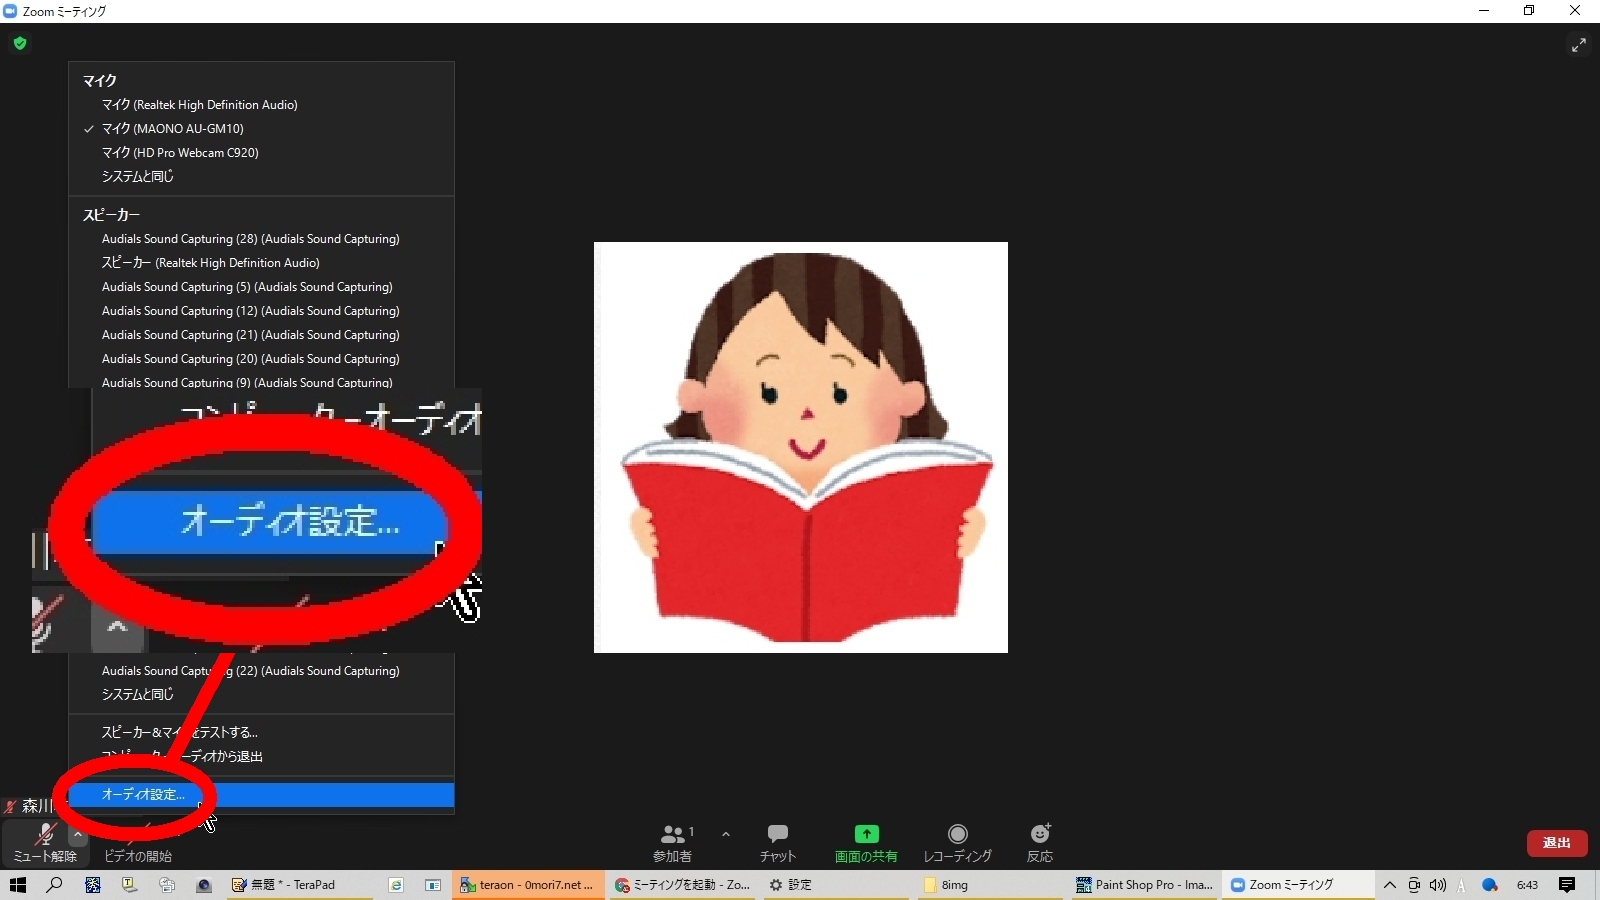Start screen sharing with 画面の共有
The image size is (1600, 900).
point(866,843)
